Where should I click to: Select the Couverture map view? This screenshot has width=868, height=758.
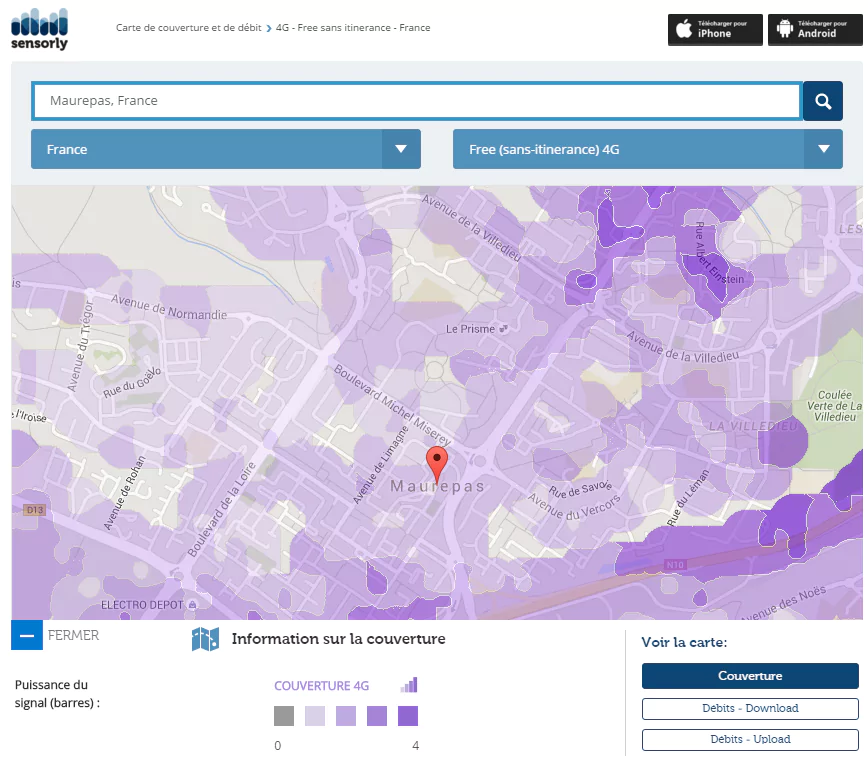click(x=749, y=676)
